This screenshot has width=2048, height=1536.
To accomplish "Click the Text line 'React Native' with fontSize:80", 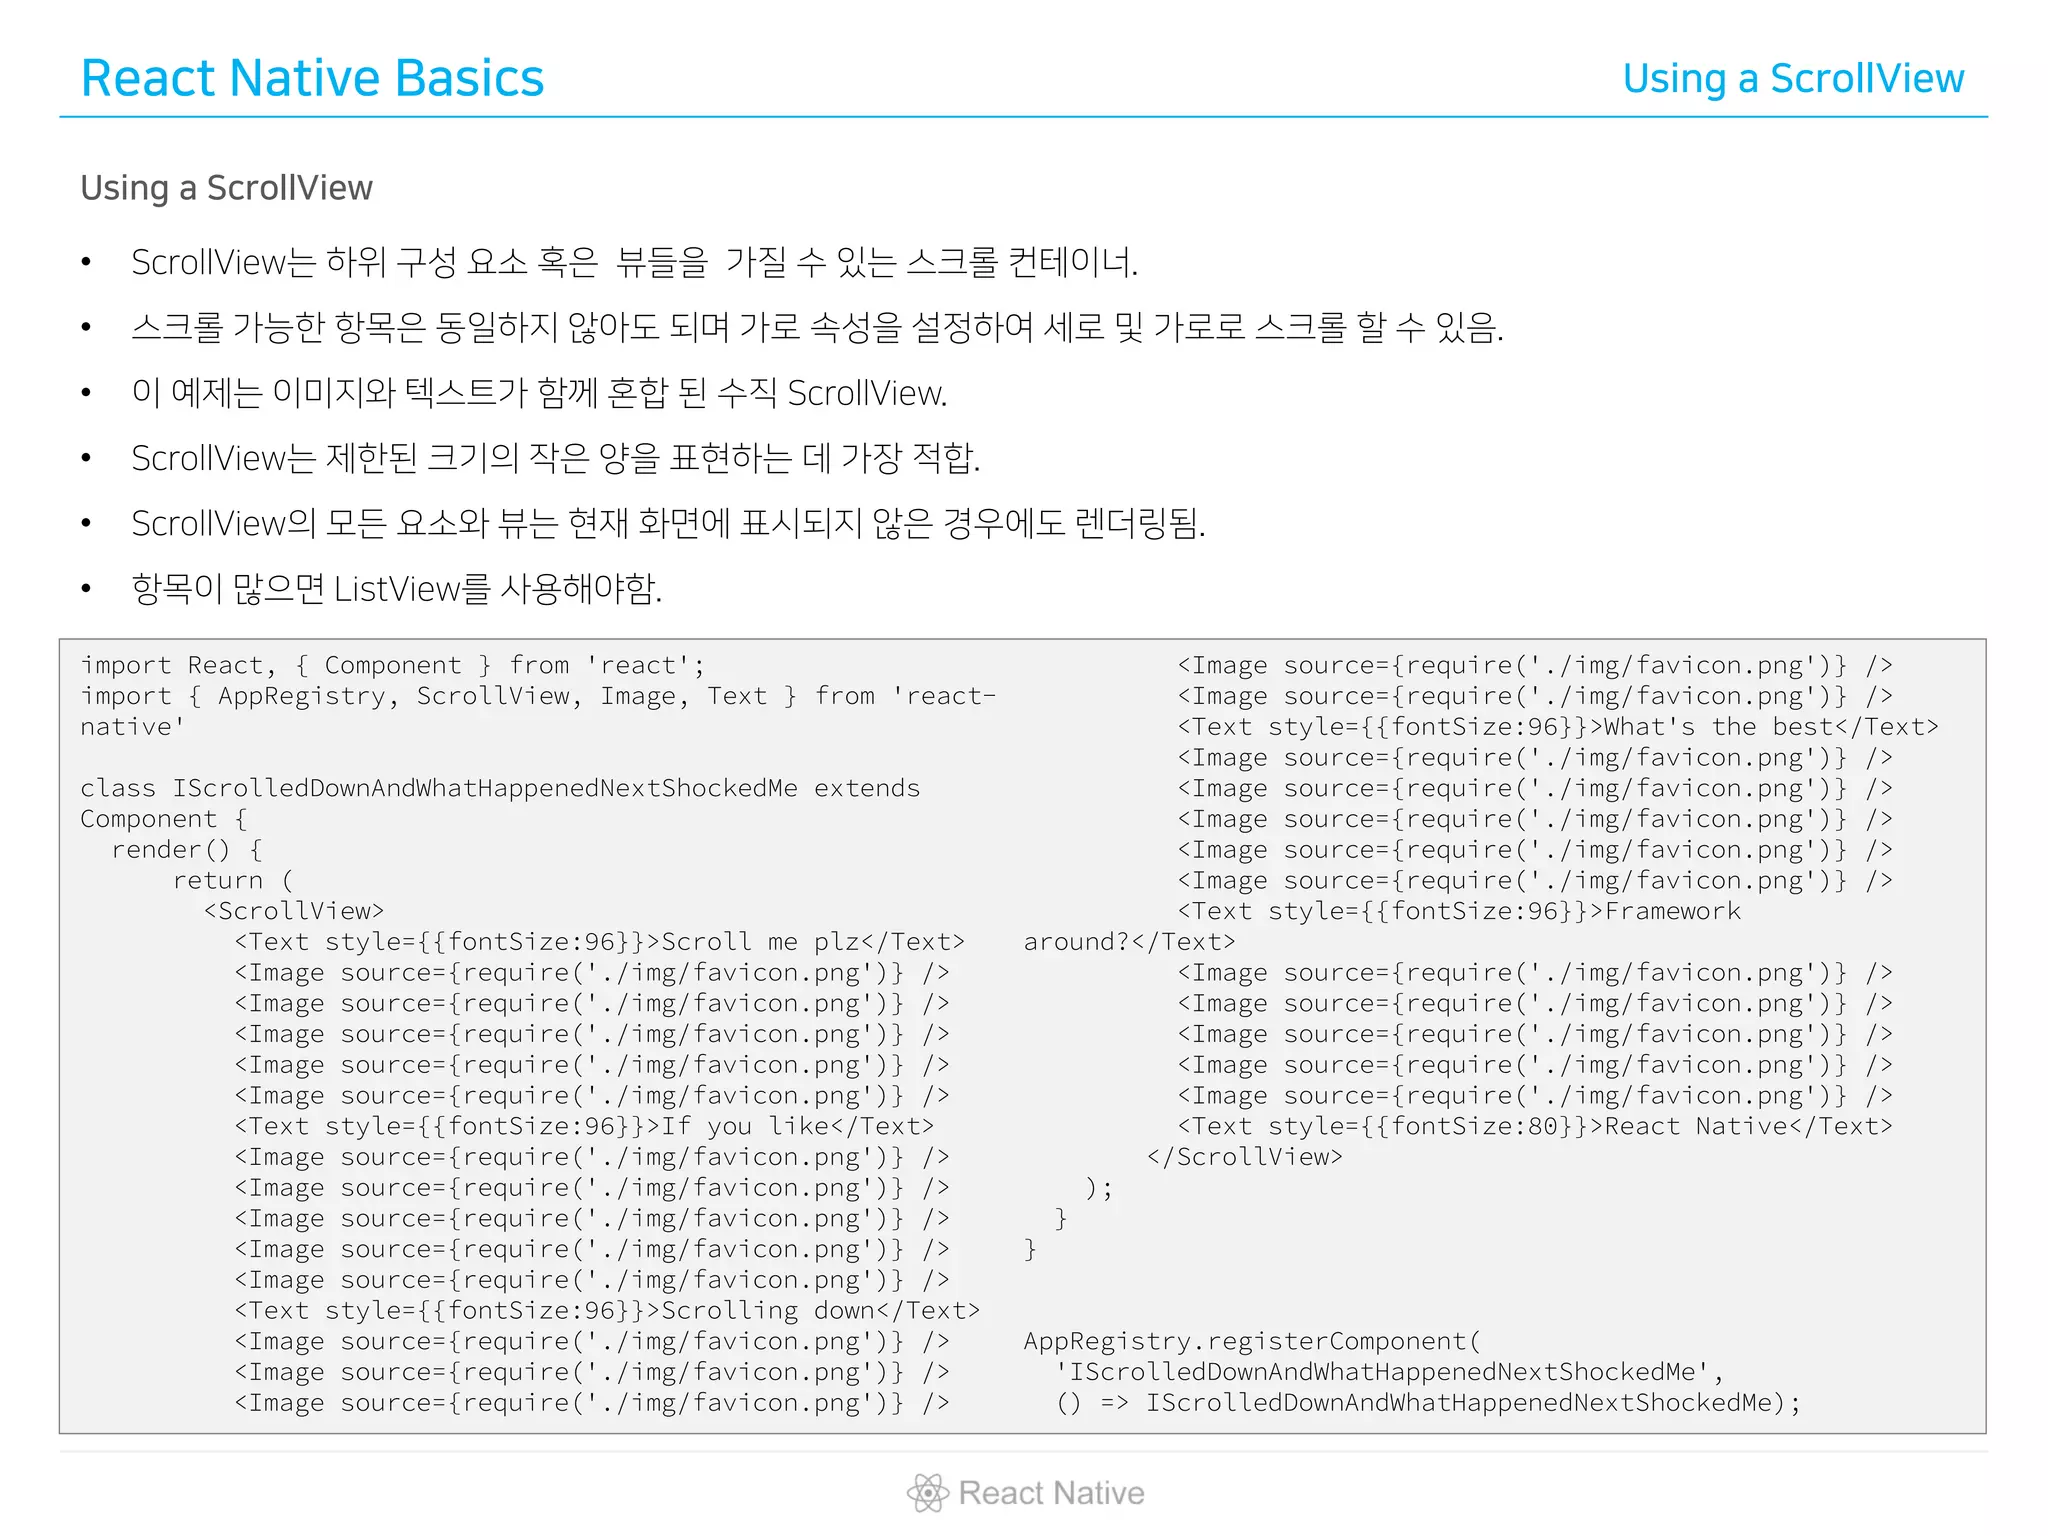I will (x=1535, y=1126).
